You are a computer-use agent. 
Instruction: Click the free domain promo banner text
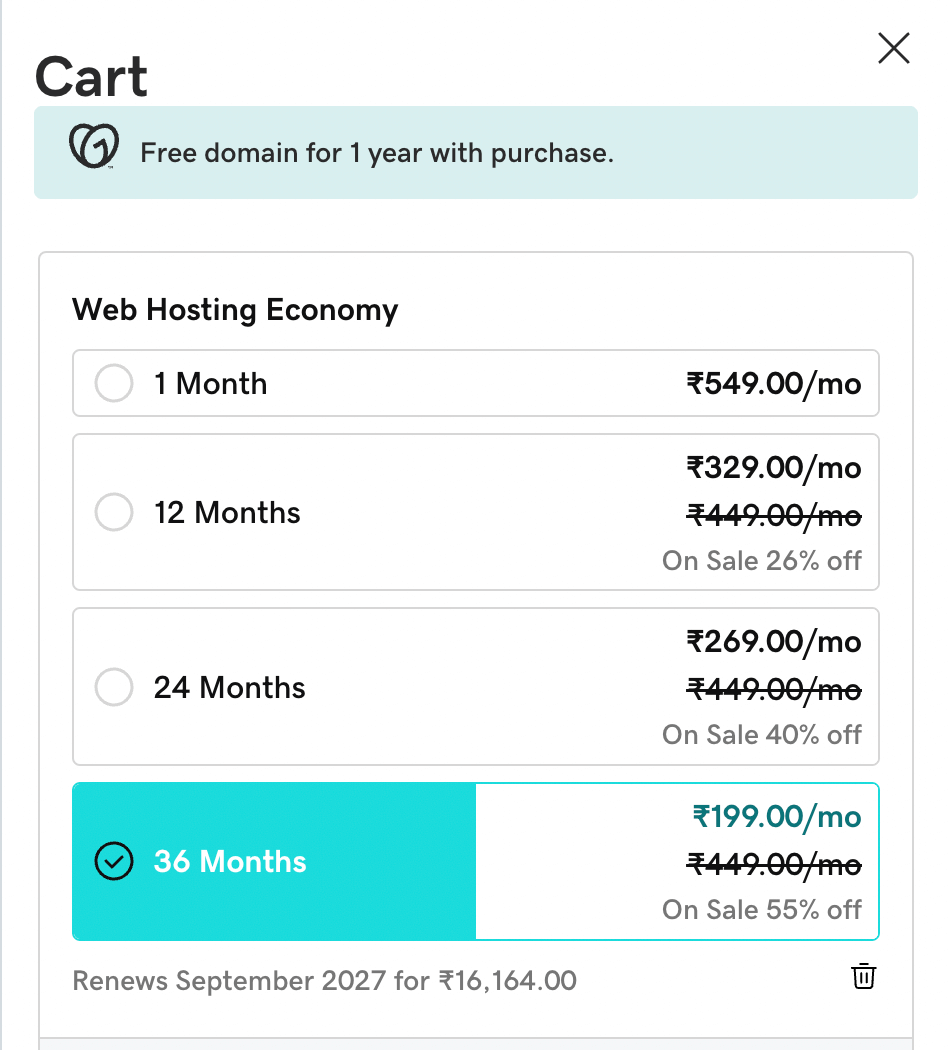pyautogui.click(x=376, y=154)
